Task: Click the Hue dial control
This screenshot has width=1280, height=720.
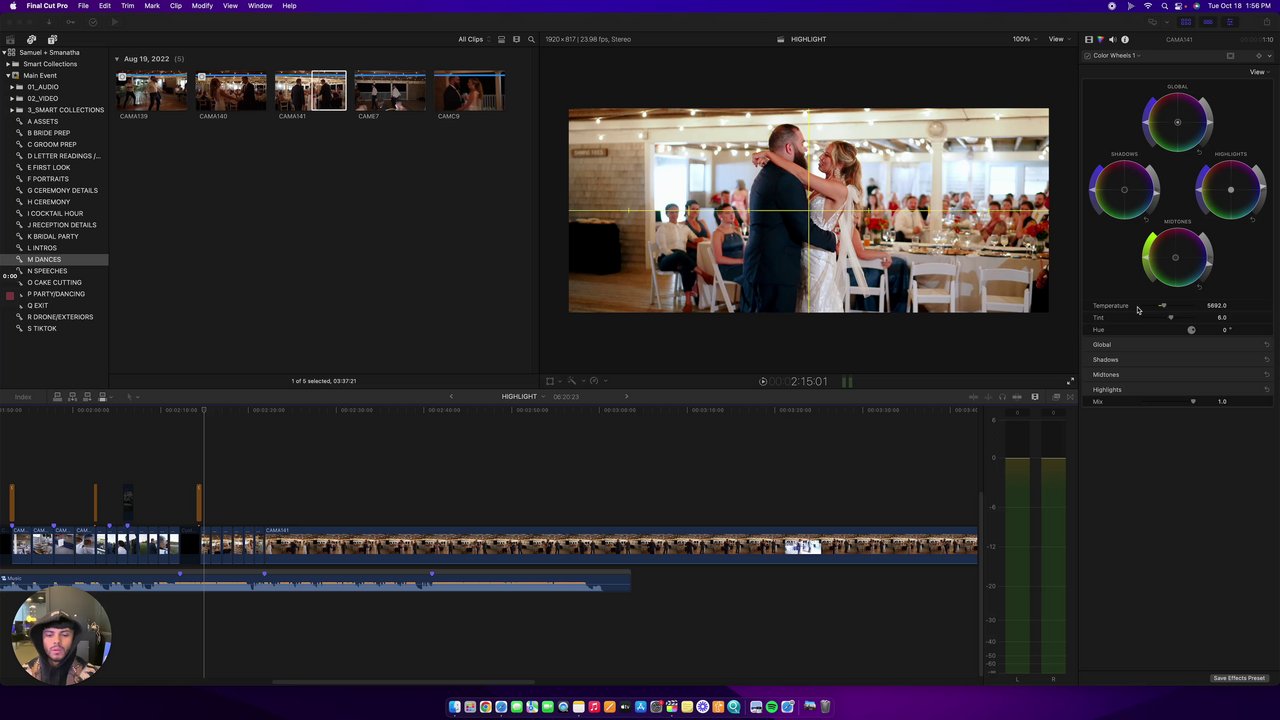Action: click(1191, 330)
